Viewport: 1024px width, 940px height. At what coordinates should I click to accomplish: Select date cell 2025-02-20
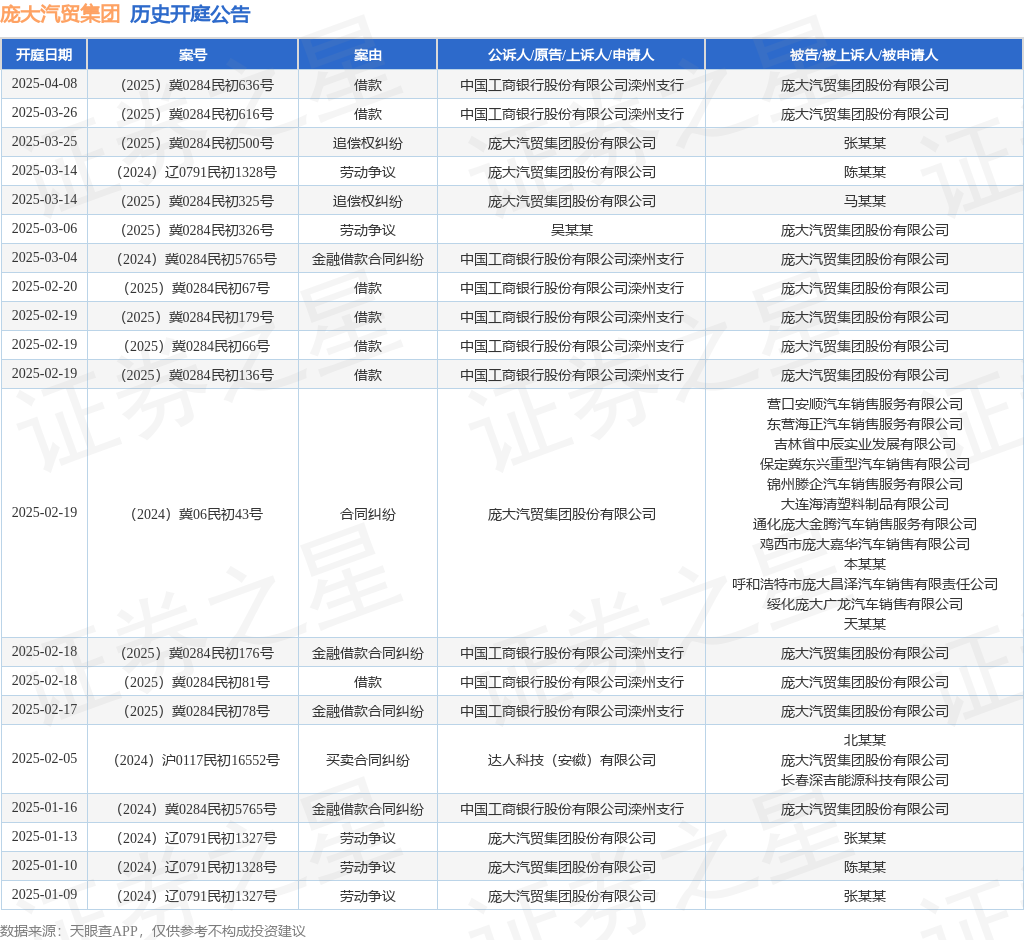click(44, 286)
